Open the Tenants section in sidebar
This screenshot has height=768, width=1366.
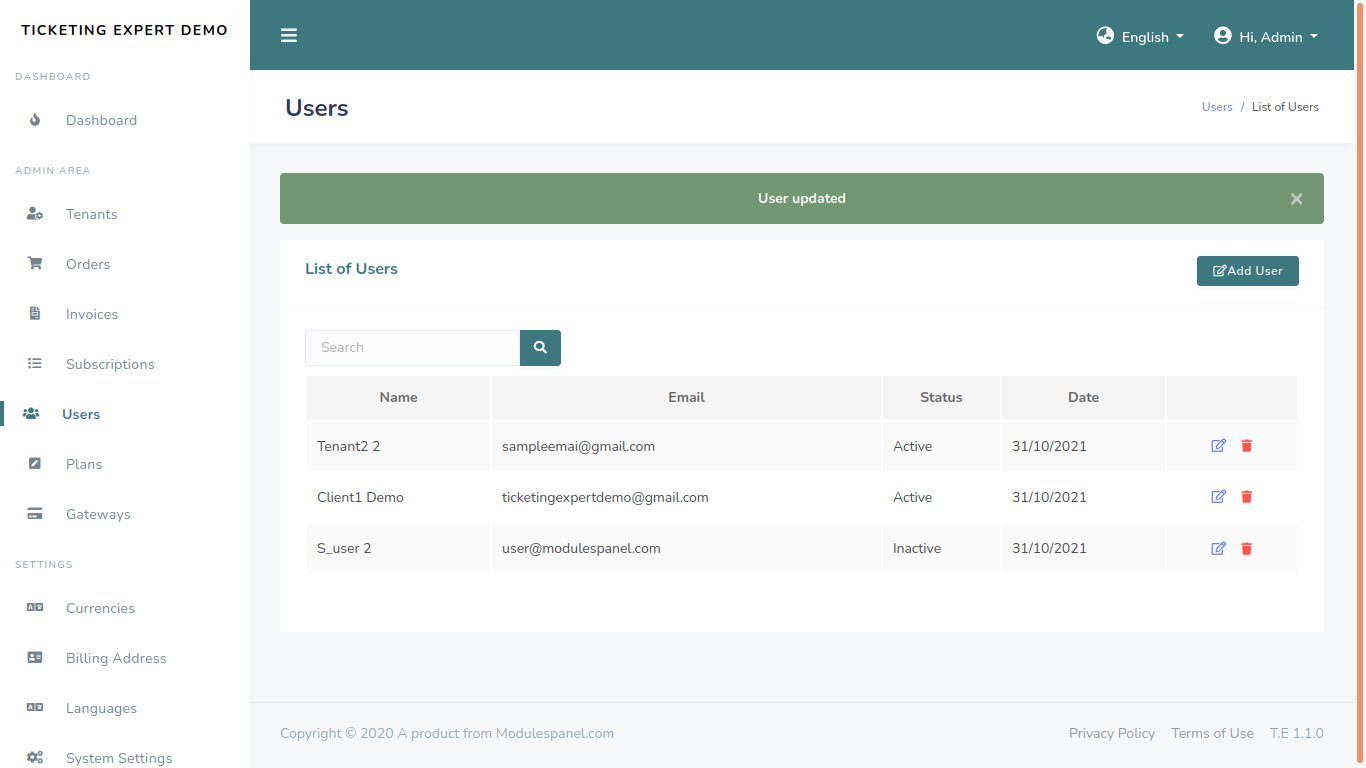pos(91,213)
